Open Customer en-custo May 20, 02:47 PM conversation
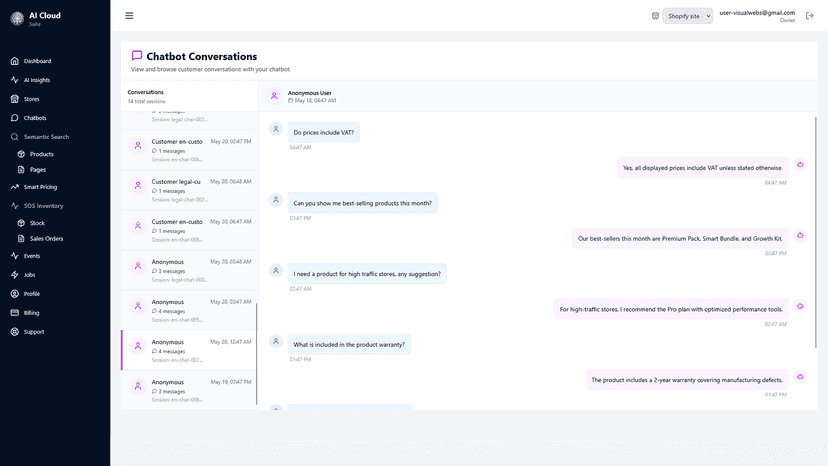 tap(190, 150)
